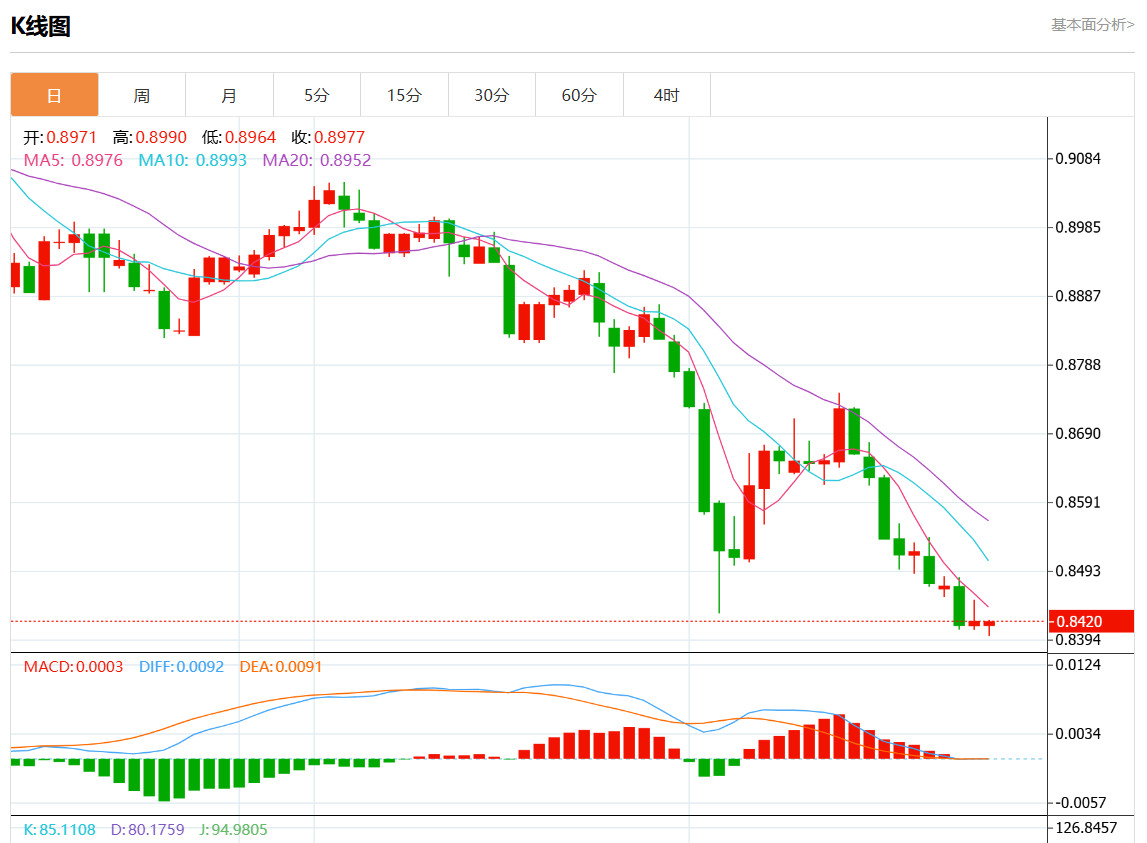Click the MA20: 0.8952 indicator text
Viewport: 1147px width, 843px height.
pyautogui.click(x=317, y=160)
